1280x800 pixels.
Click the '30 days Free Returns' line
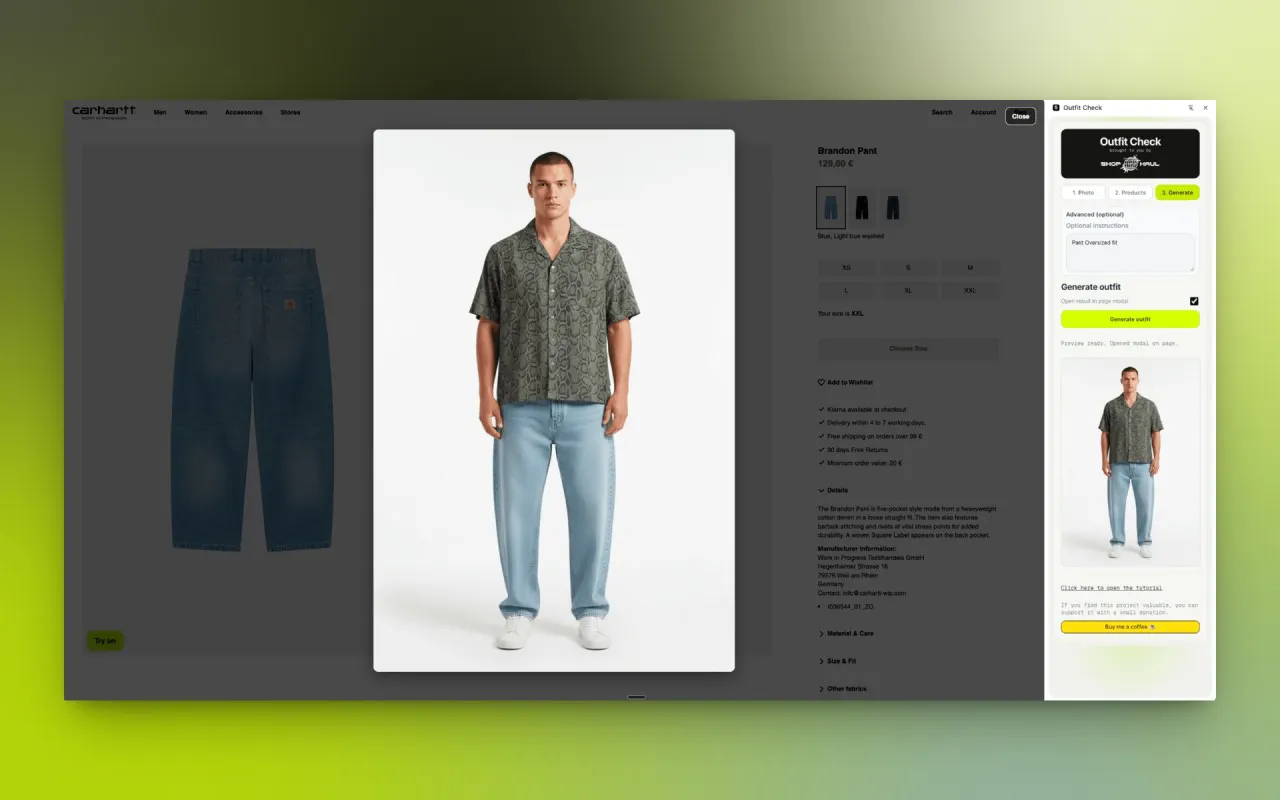click(859, 450)
